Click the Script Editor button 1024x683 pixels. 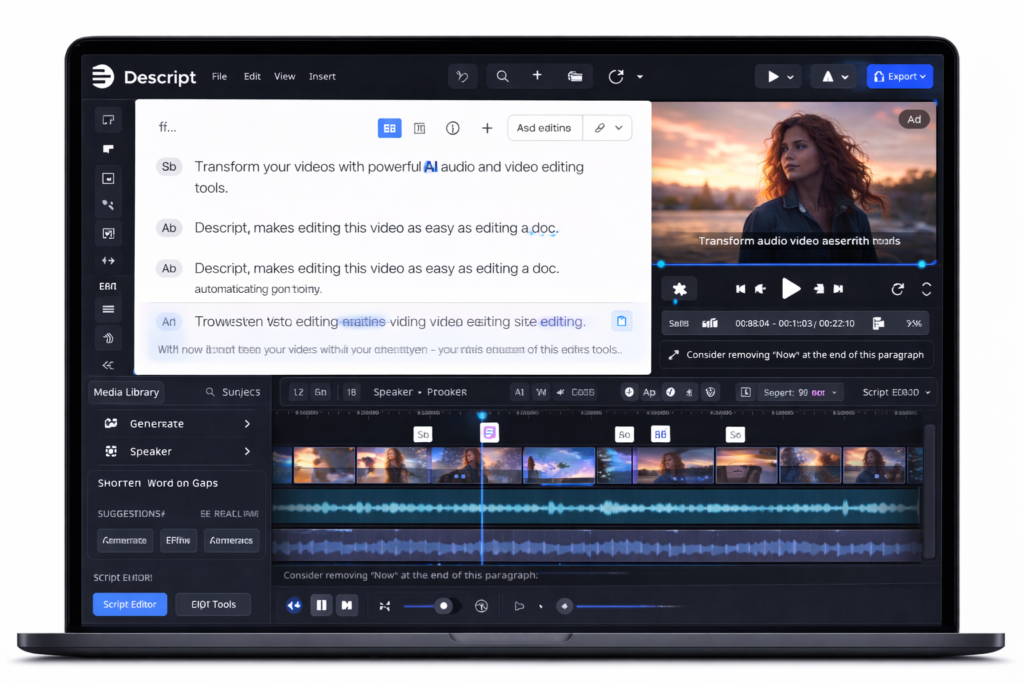tap(130, 605)
